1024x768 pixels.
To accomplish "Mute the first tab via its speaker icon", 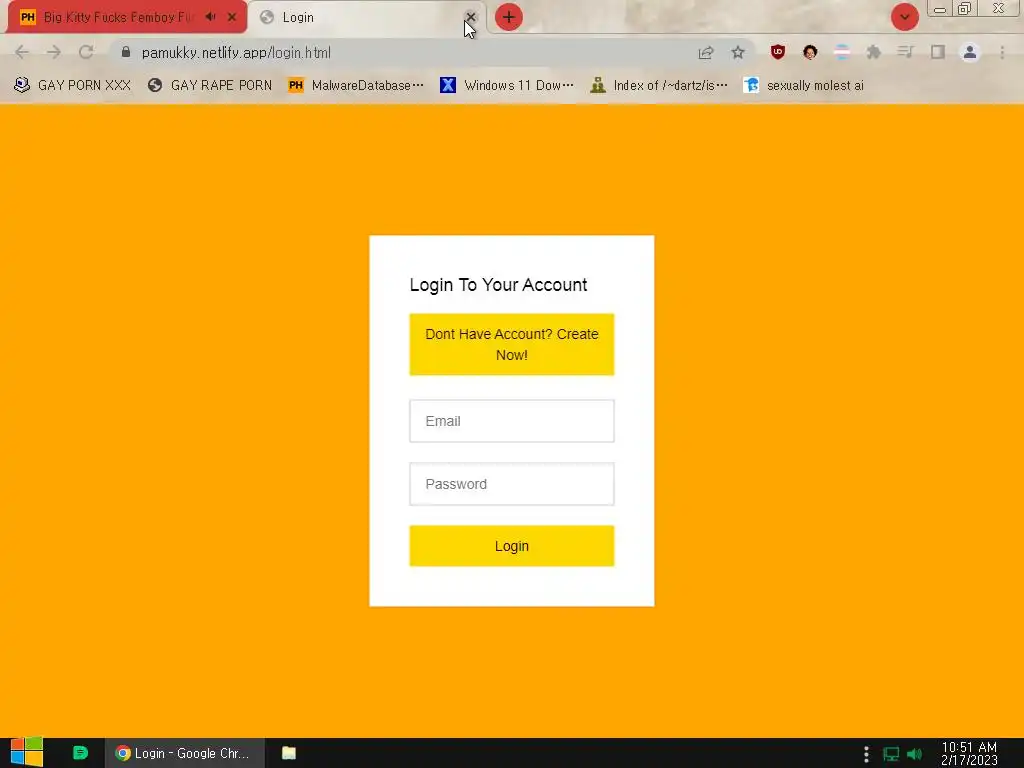I will (210, 17).
